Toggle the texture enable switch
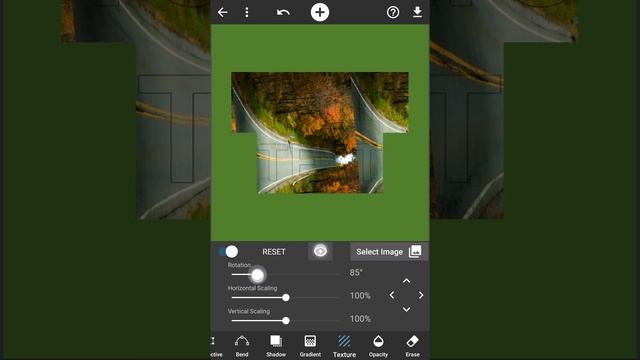 tap(228, 251)
